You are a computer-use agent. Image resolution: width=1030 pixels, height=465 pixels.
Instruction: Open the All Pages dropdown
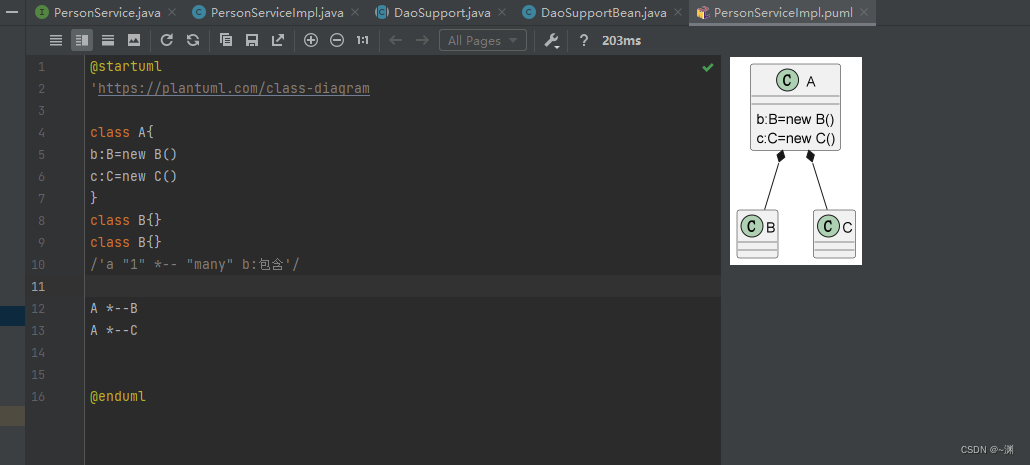click(x=483, y=41)
